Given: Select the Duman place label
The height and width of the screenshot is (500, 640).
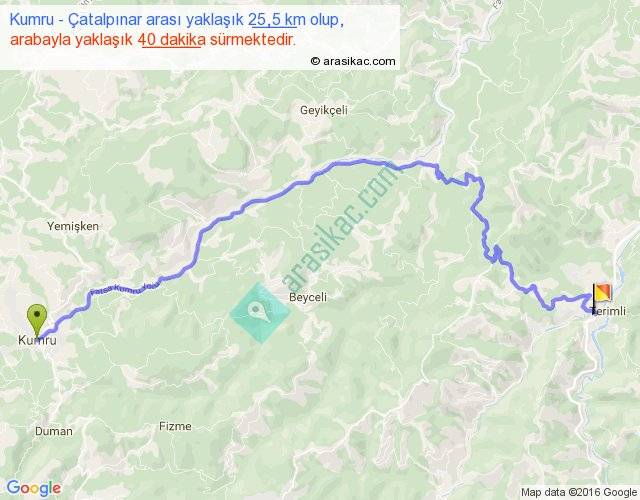Looking at the screenshot, I should click(53, 431).
